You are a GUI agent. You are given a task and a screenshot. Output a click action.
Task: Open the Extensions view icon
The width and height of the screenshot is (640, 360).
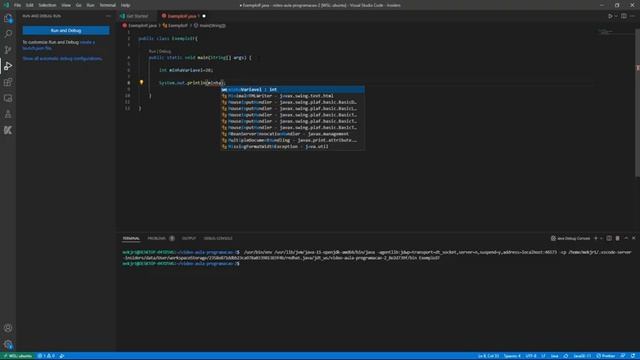(8, 82)
